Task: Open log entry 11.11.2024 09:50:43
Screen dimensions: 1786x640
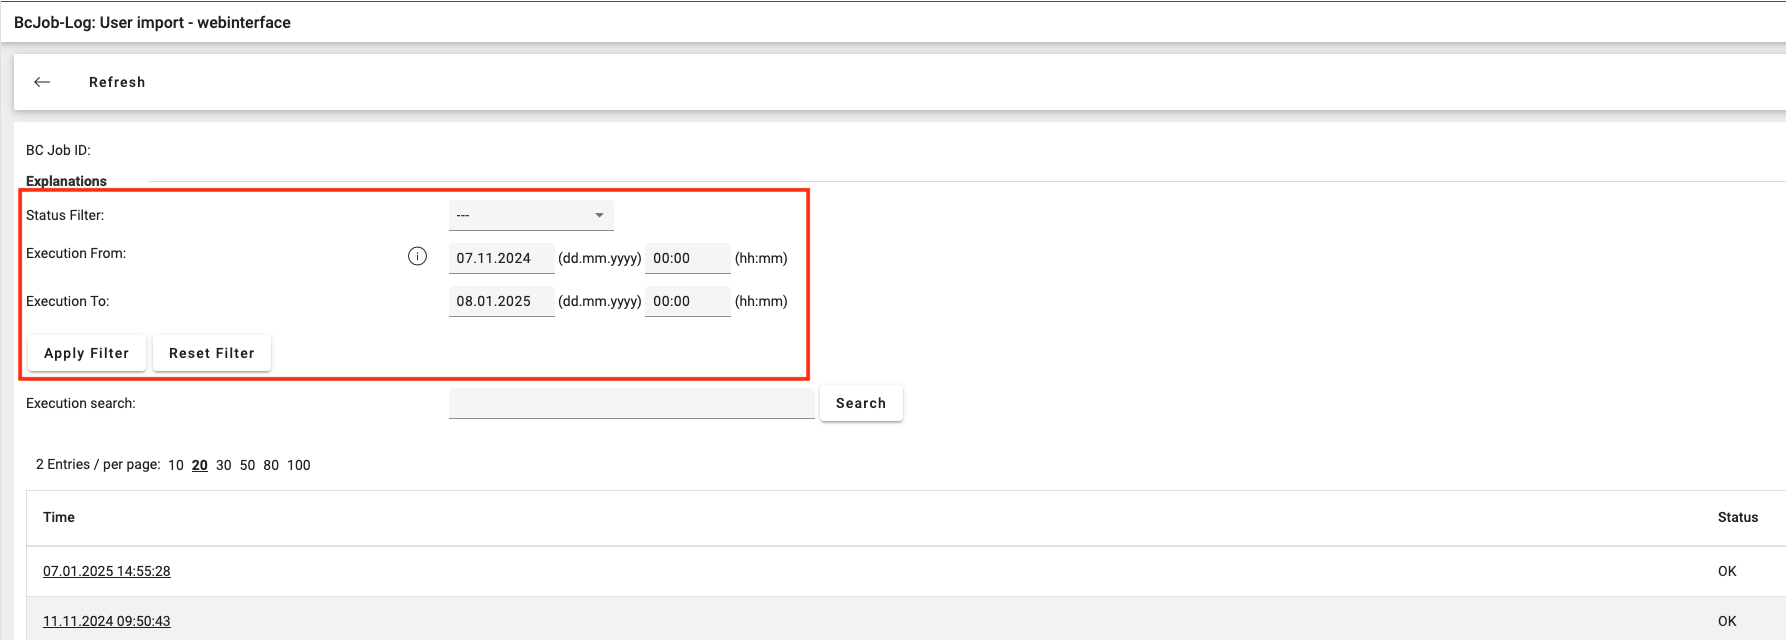Action: pos(107,621)
